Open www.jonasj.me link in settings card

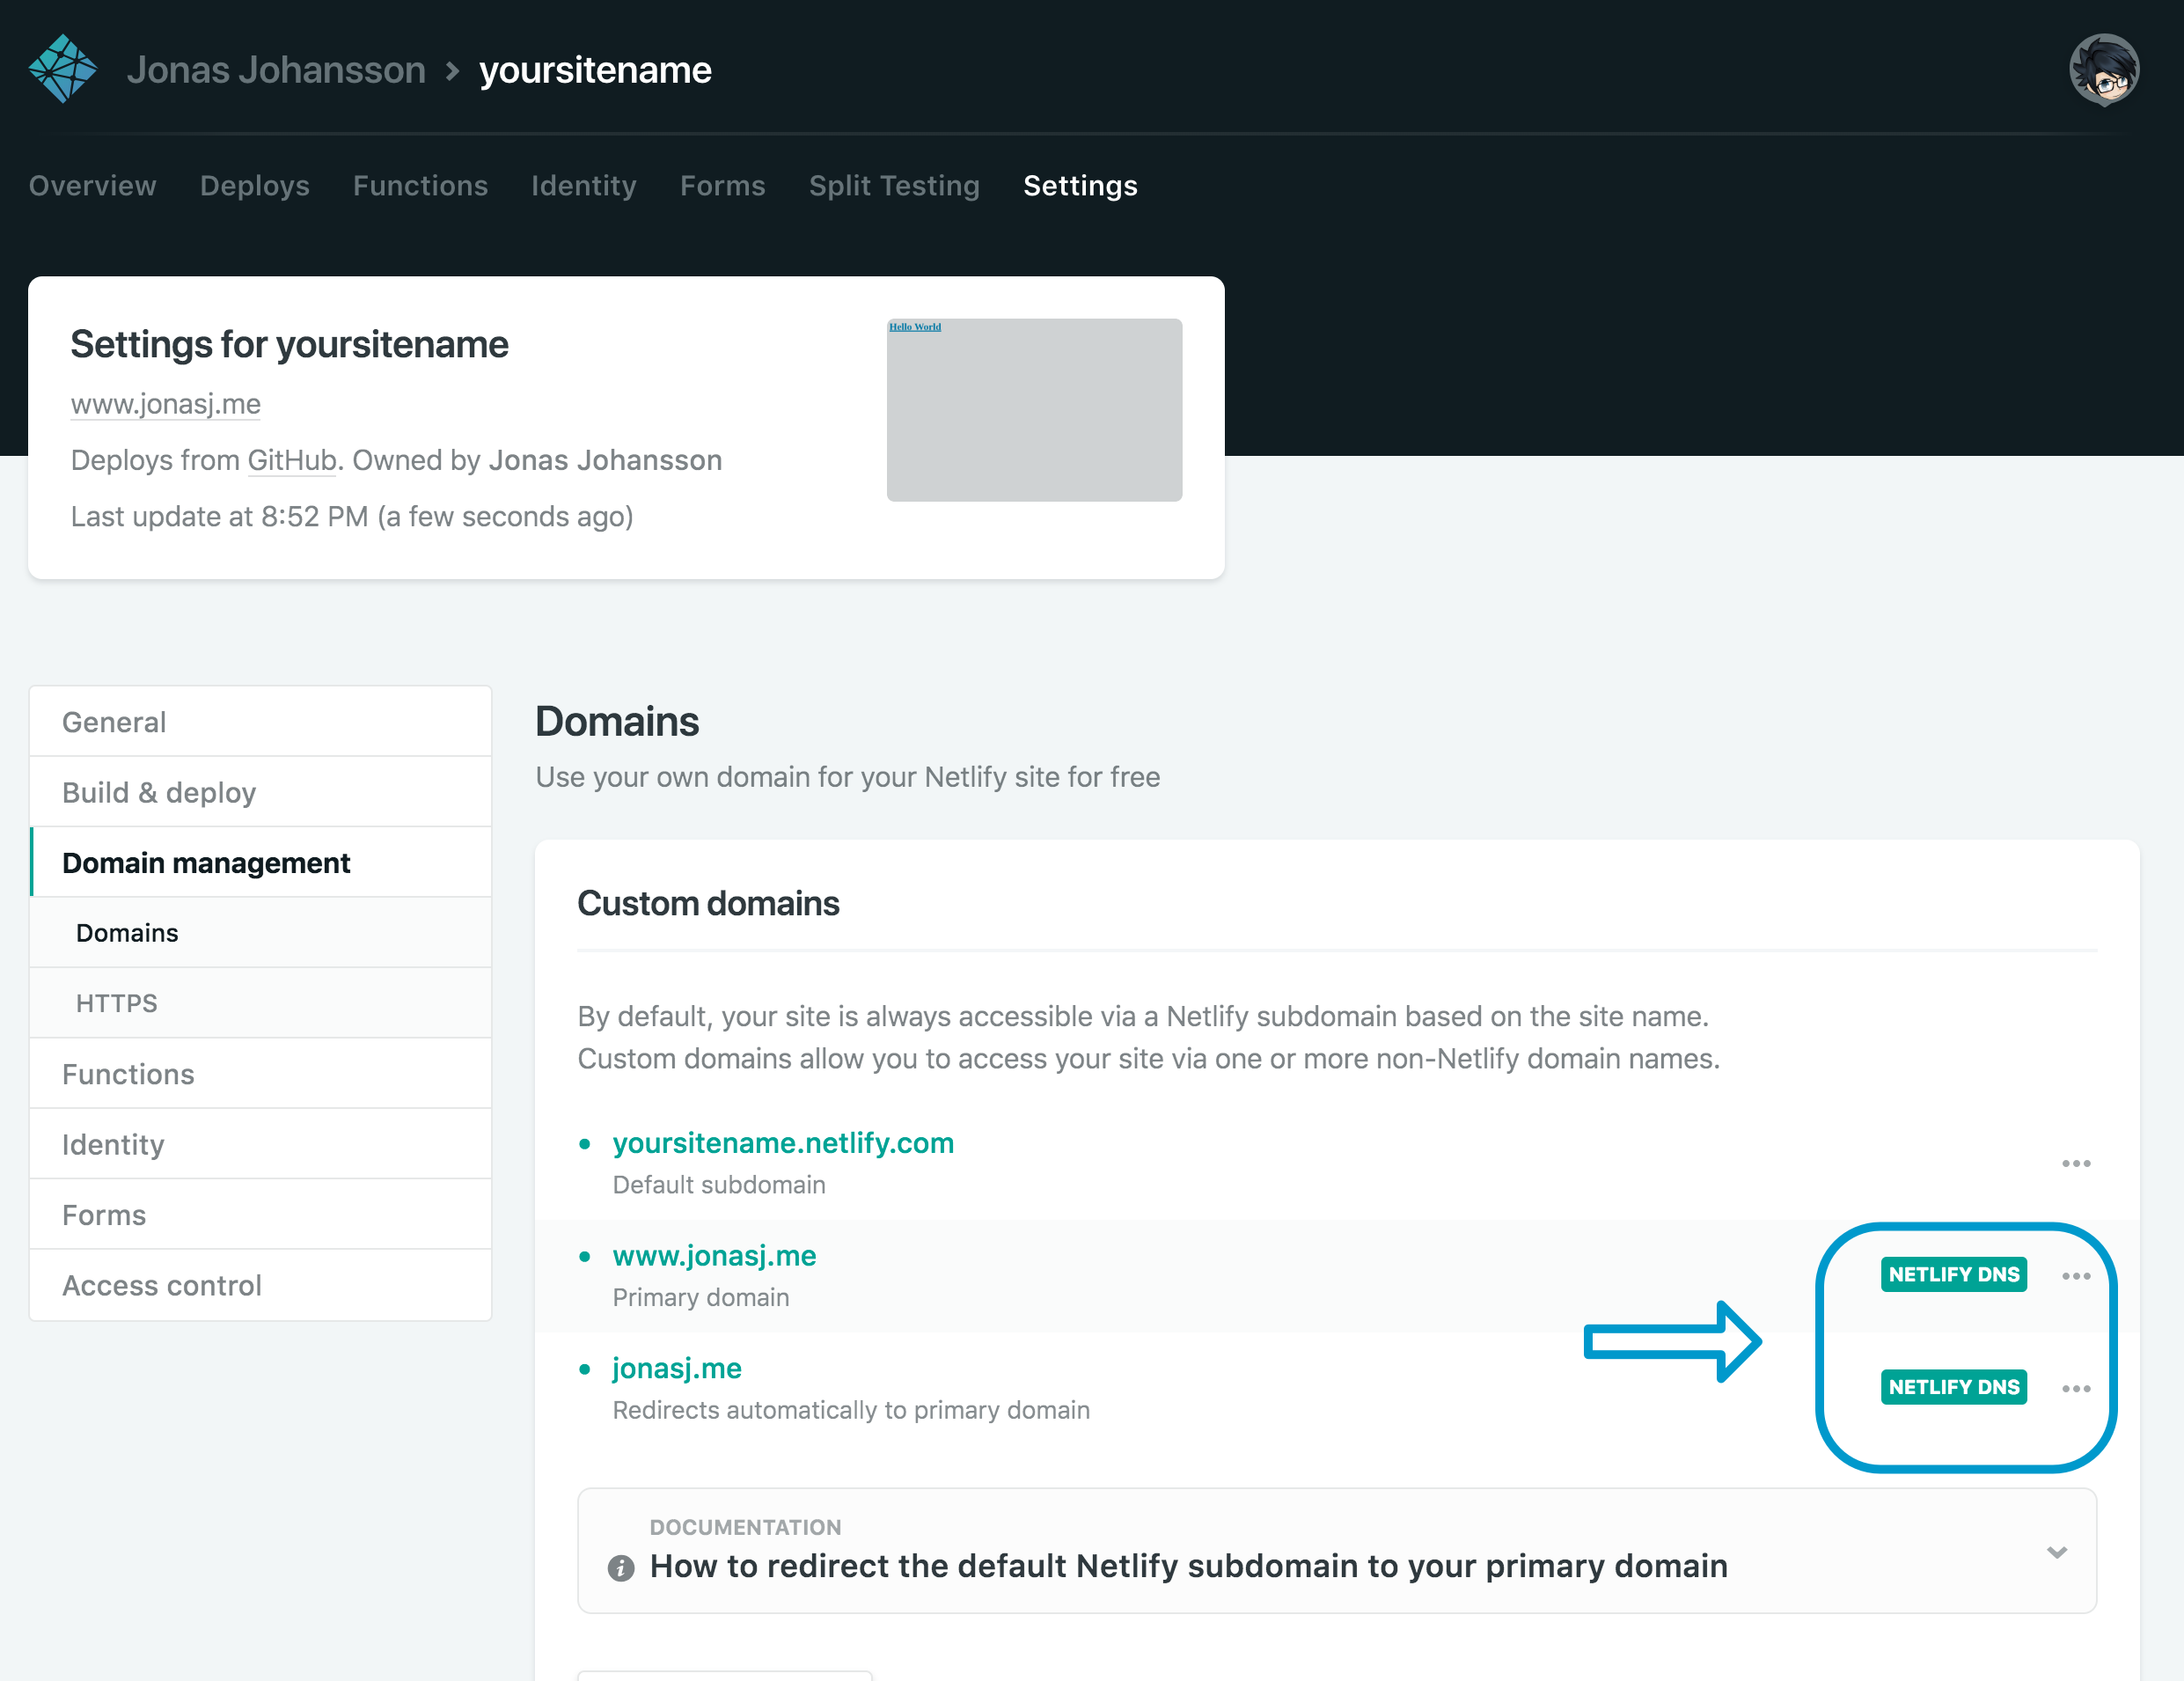(166, 404)
